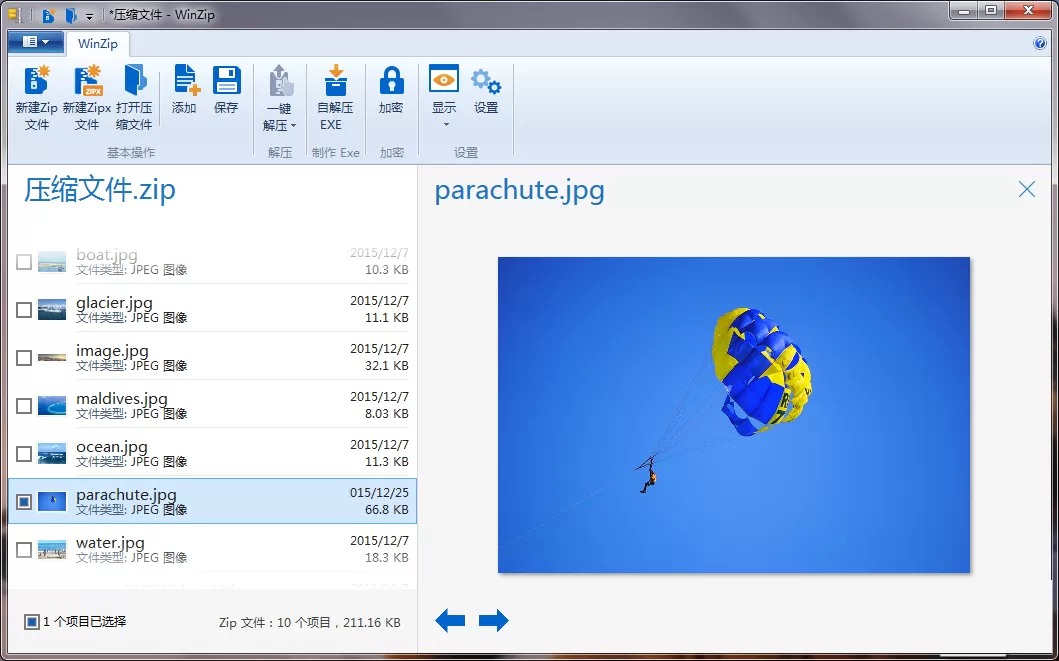This screenshot has height=661, width=1059.
Task: Click quick access open file icon in title bar
Action: 70,15
